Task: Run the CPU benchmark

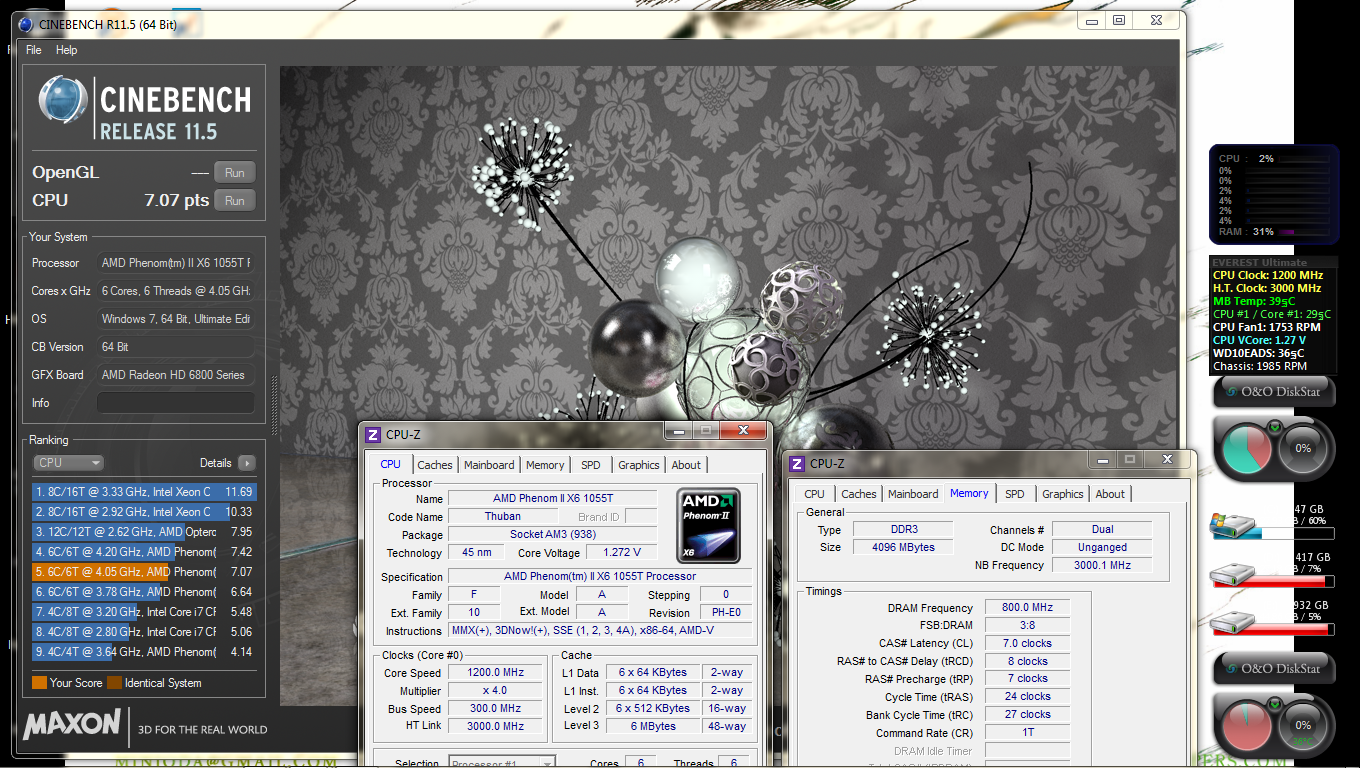Action: (x=235, y=201)
